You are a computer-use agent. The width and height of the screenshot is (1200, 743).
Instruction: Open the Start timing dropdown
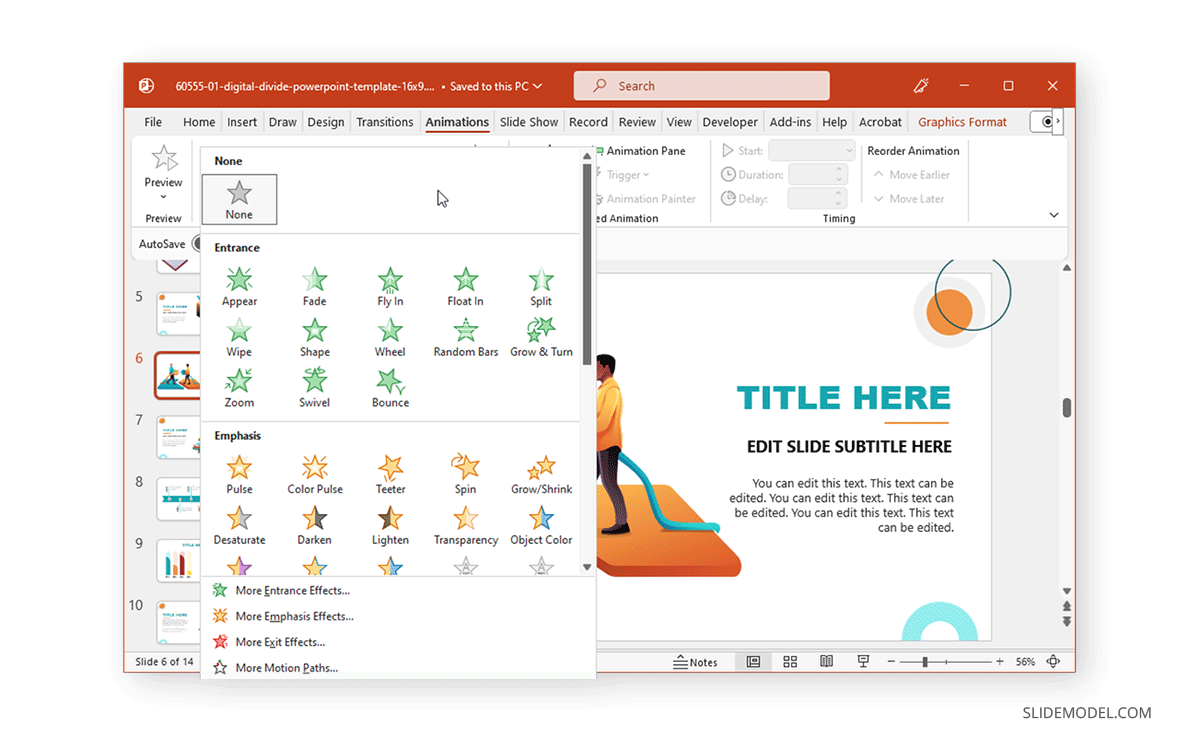[812, 150]
